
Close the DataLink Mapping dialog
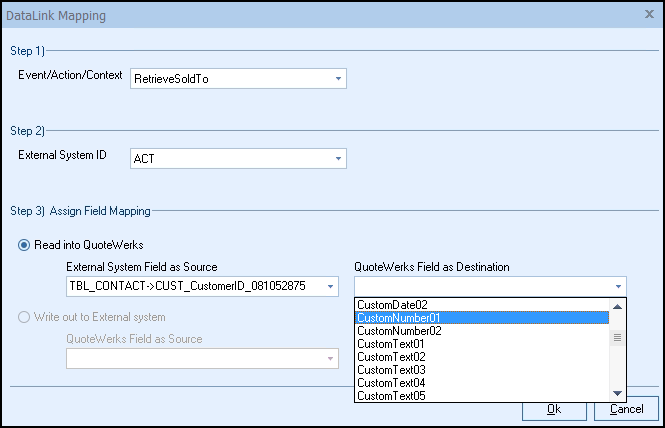click(650, 16)
